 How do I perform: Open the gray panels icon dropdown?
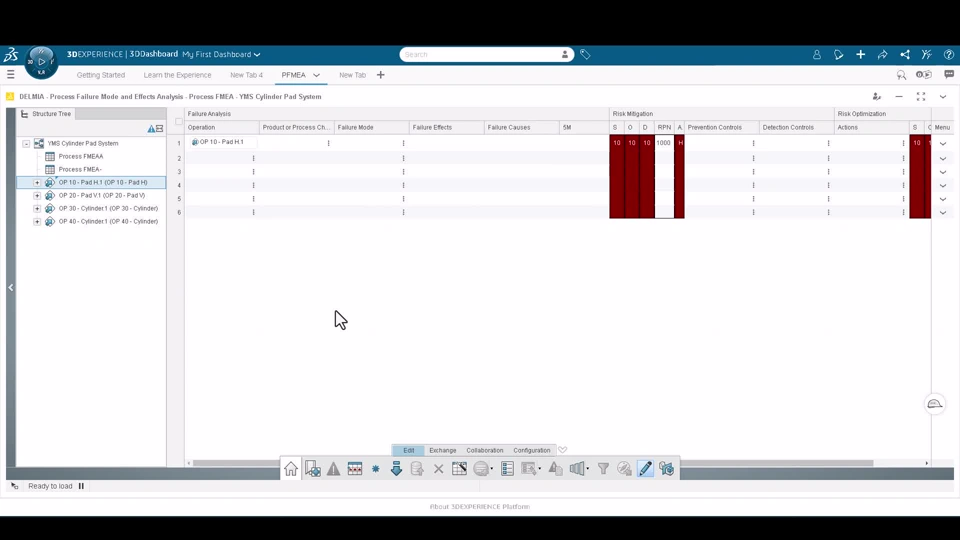(588, 469)
